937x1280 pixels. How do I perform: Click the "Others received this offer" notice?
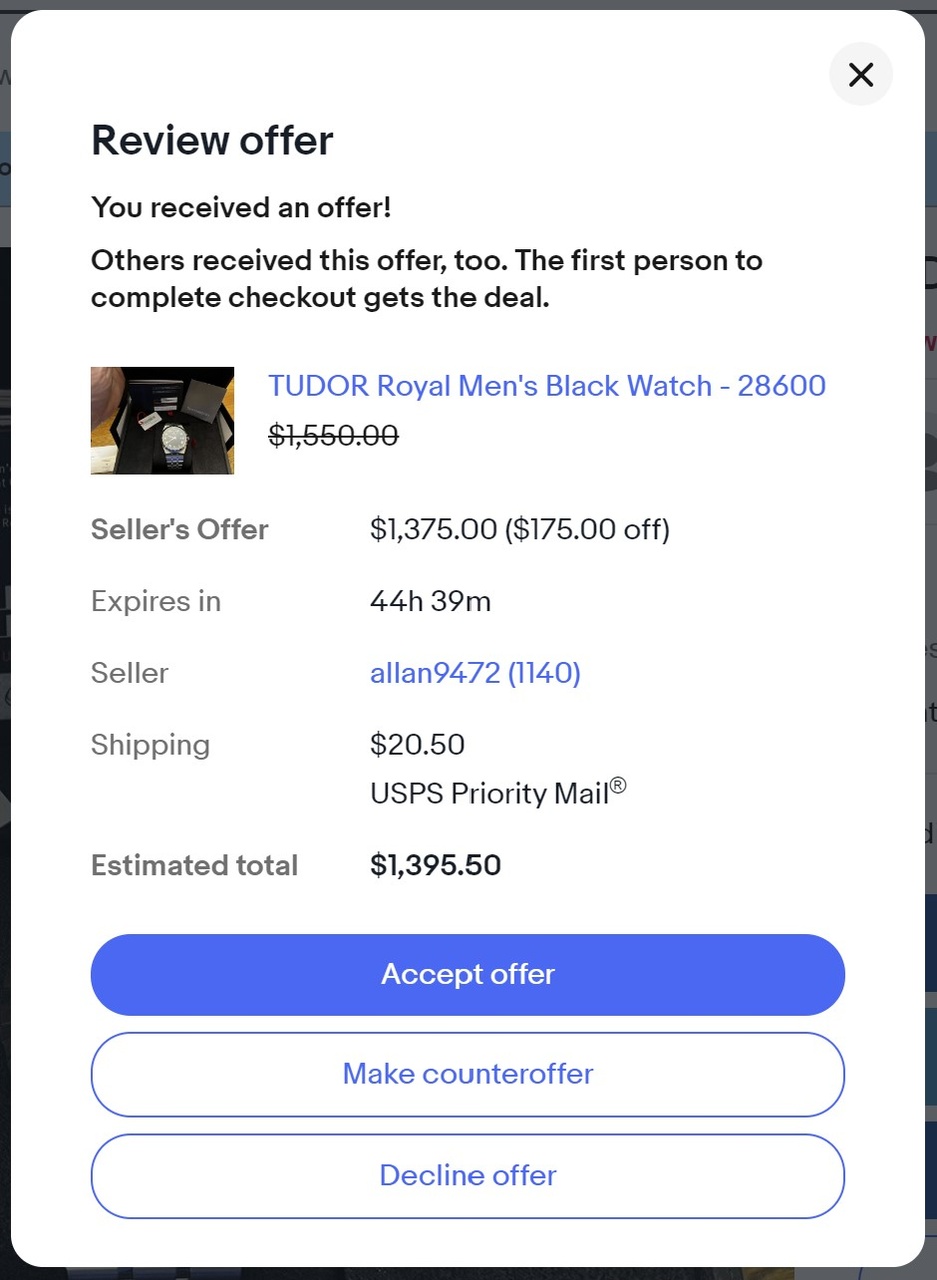coord(426,279)
